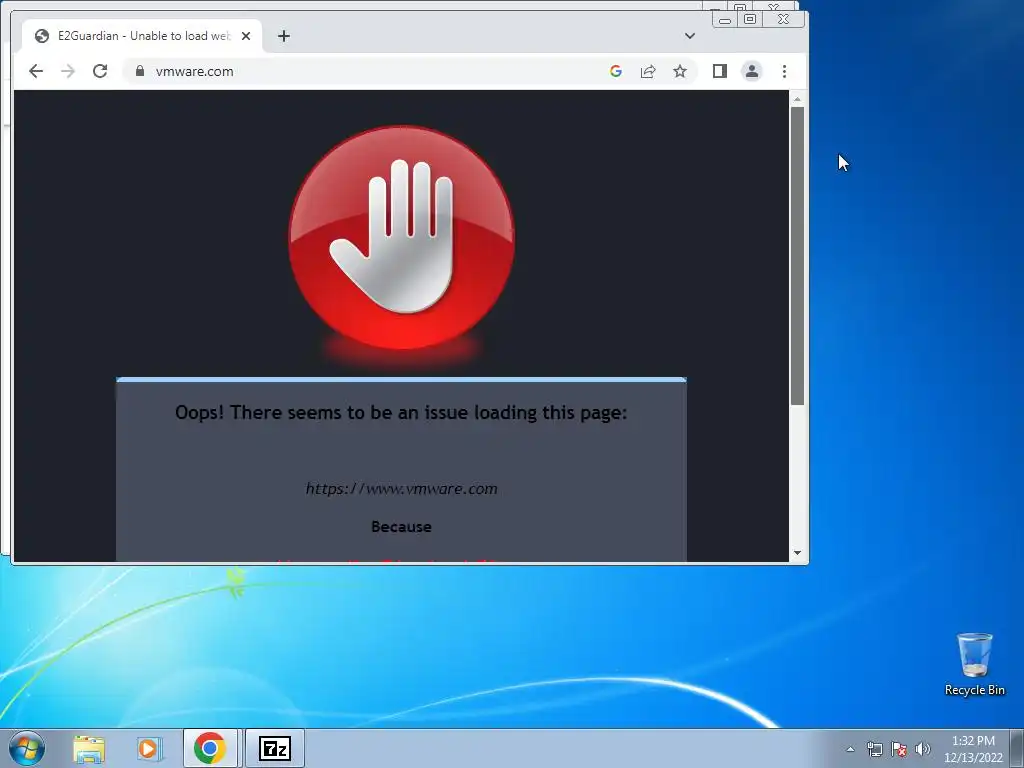Open a new tab with the plus button
Viewport: 1024px width, 768px height.
(x=283, y=36)
